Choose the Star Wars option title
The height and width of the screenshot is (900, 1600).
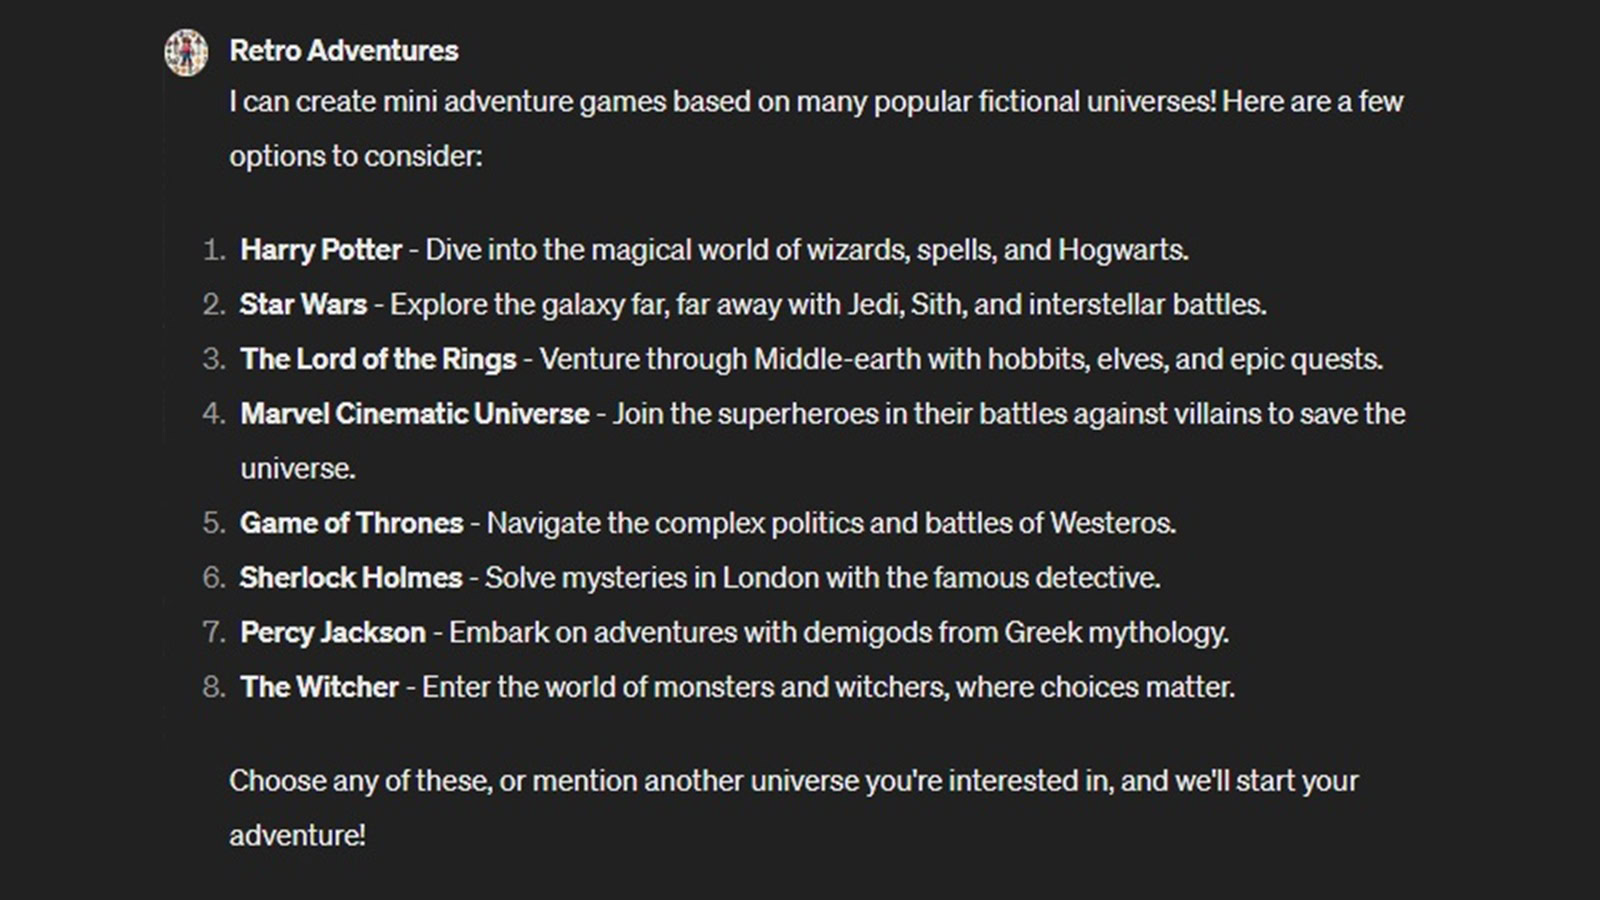[303, 305]
